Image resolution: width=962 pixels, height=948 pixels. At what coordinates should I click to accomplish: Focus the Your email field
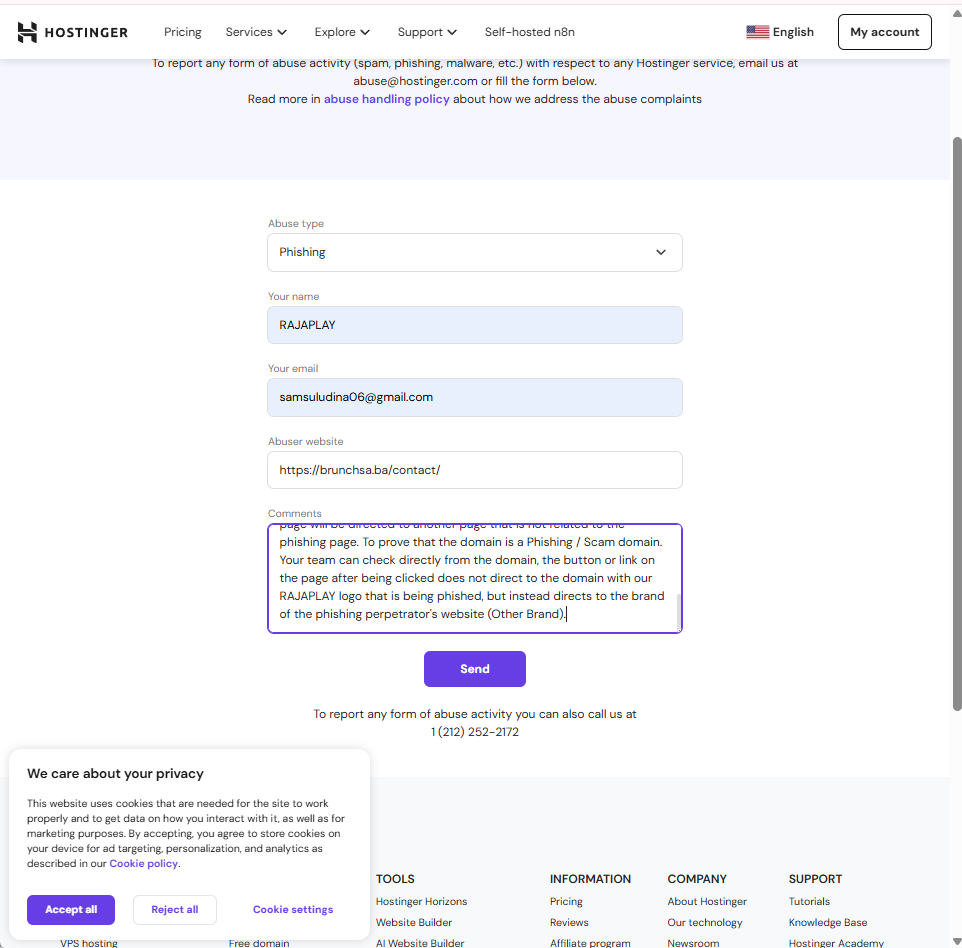click(474, 397)
